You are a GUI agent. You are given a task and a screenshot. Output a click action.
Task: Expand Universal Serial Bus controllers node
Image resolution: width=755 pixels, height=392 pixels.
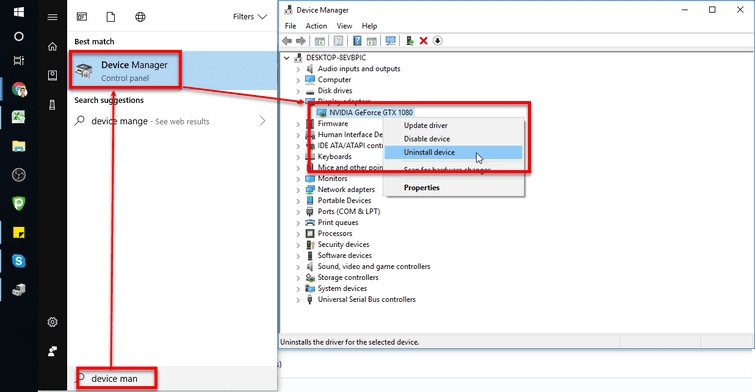[298, 300]
